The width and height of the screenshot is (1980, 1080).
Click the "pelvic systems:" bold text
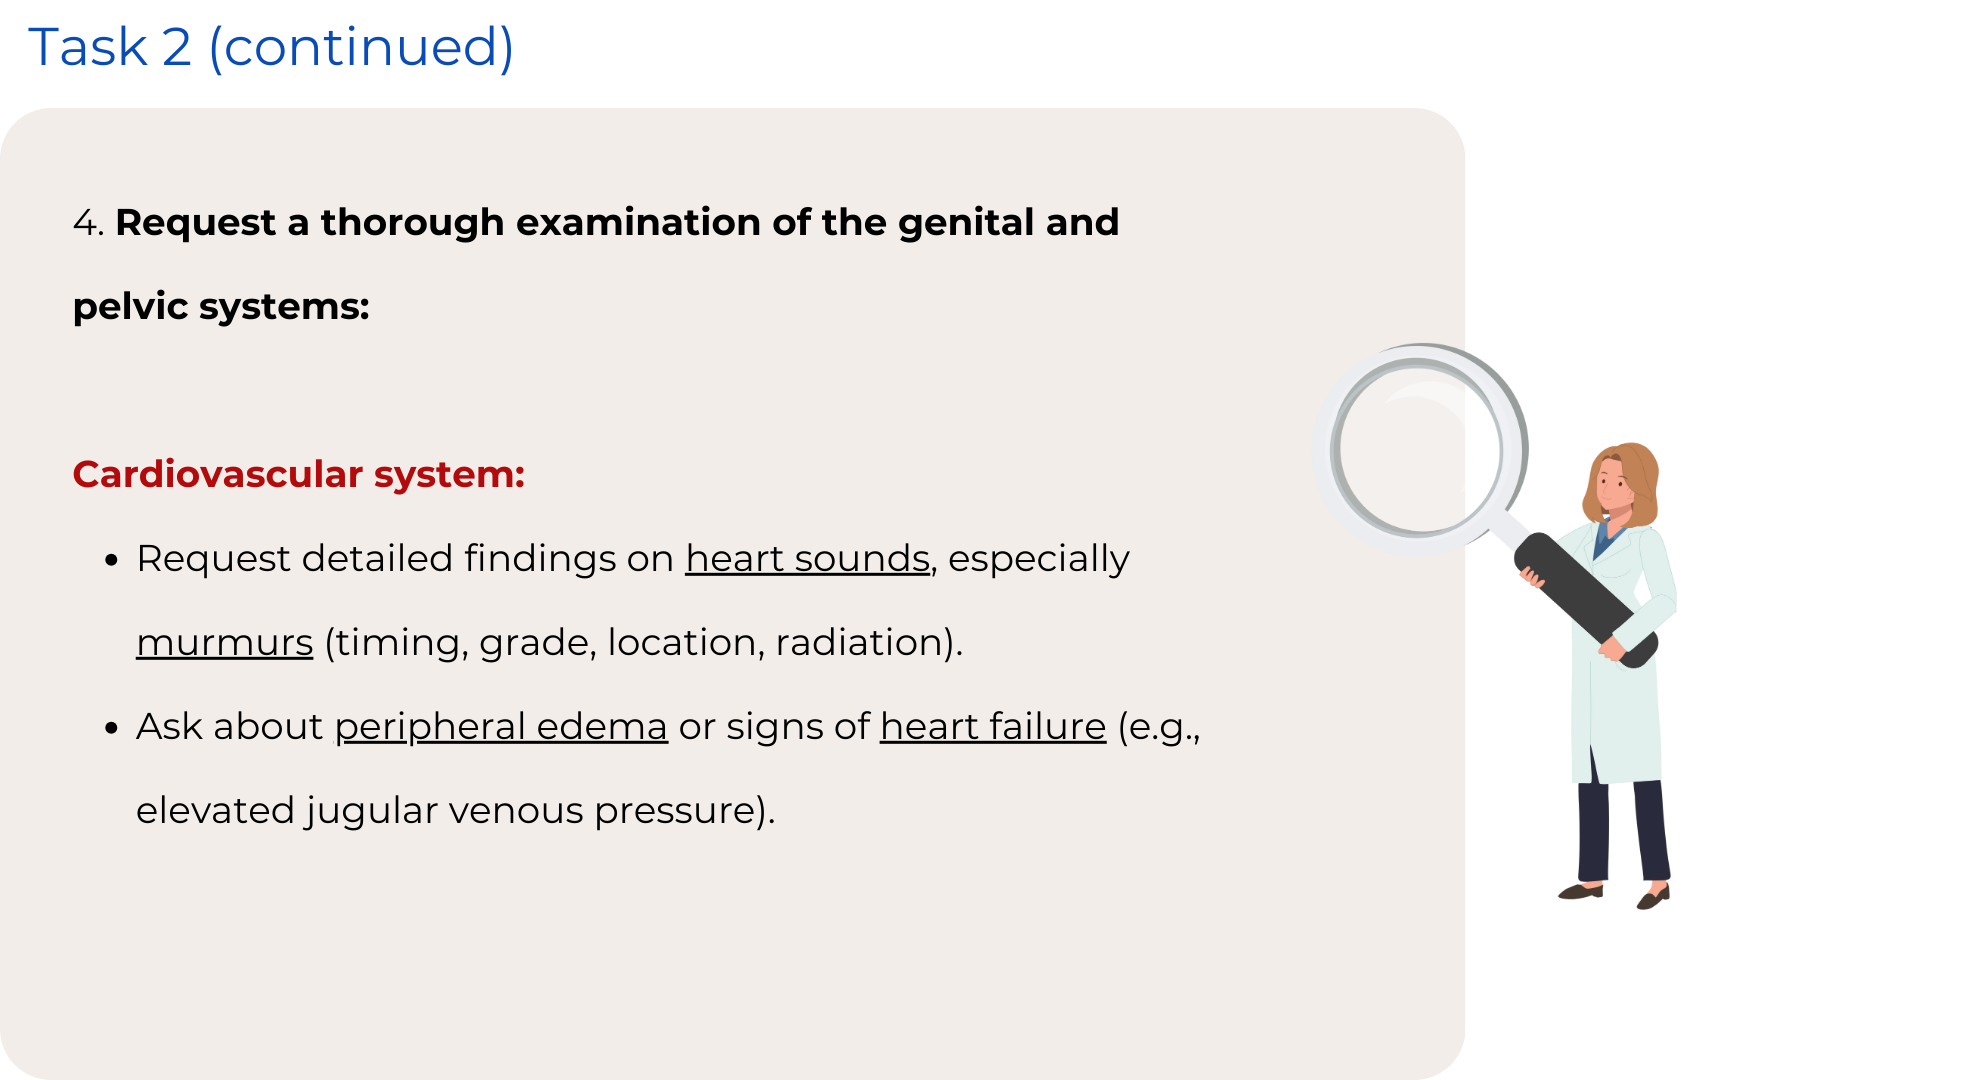[x=221, y=306]
